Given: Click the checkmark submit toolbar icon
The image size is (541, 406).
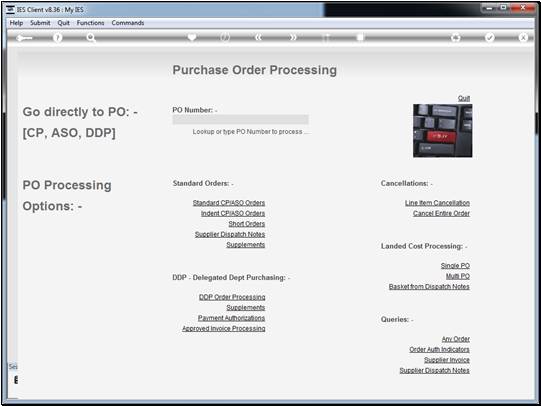Looking at the screenshot, I should click(489, 37).
